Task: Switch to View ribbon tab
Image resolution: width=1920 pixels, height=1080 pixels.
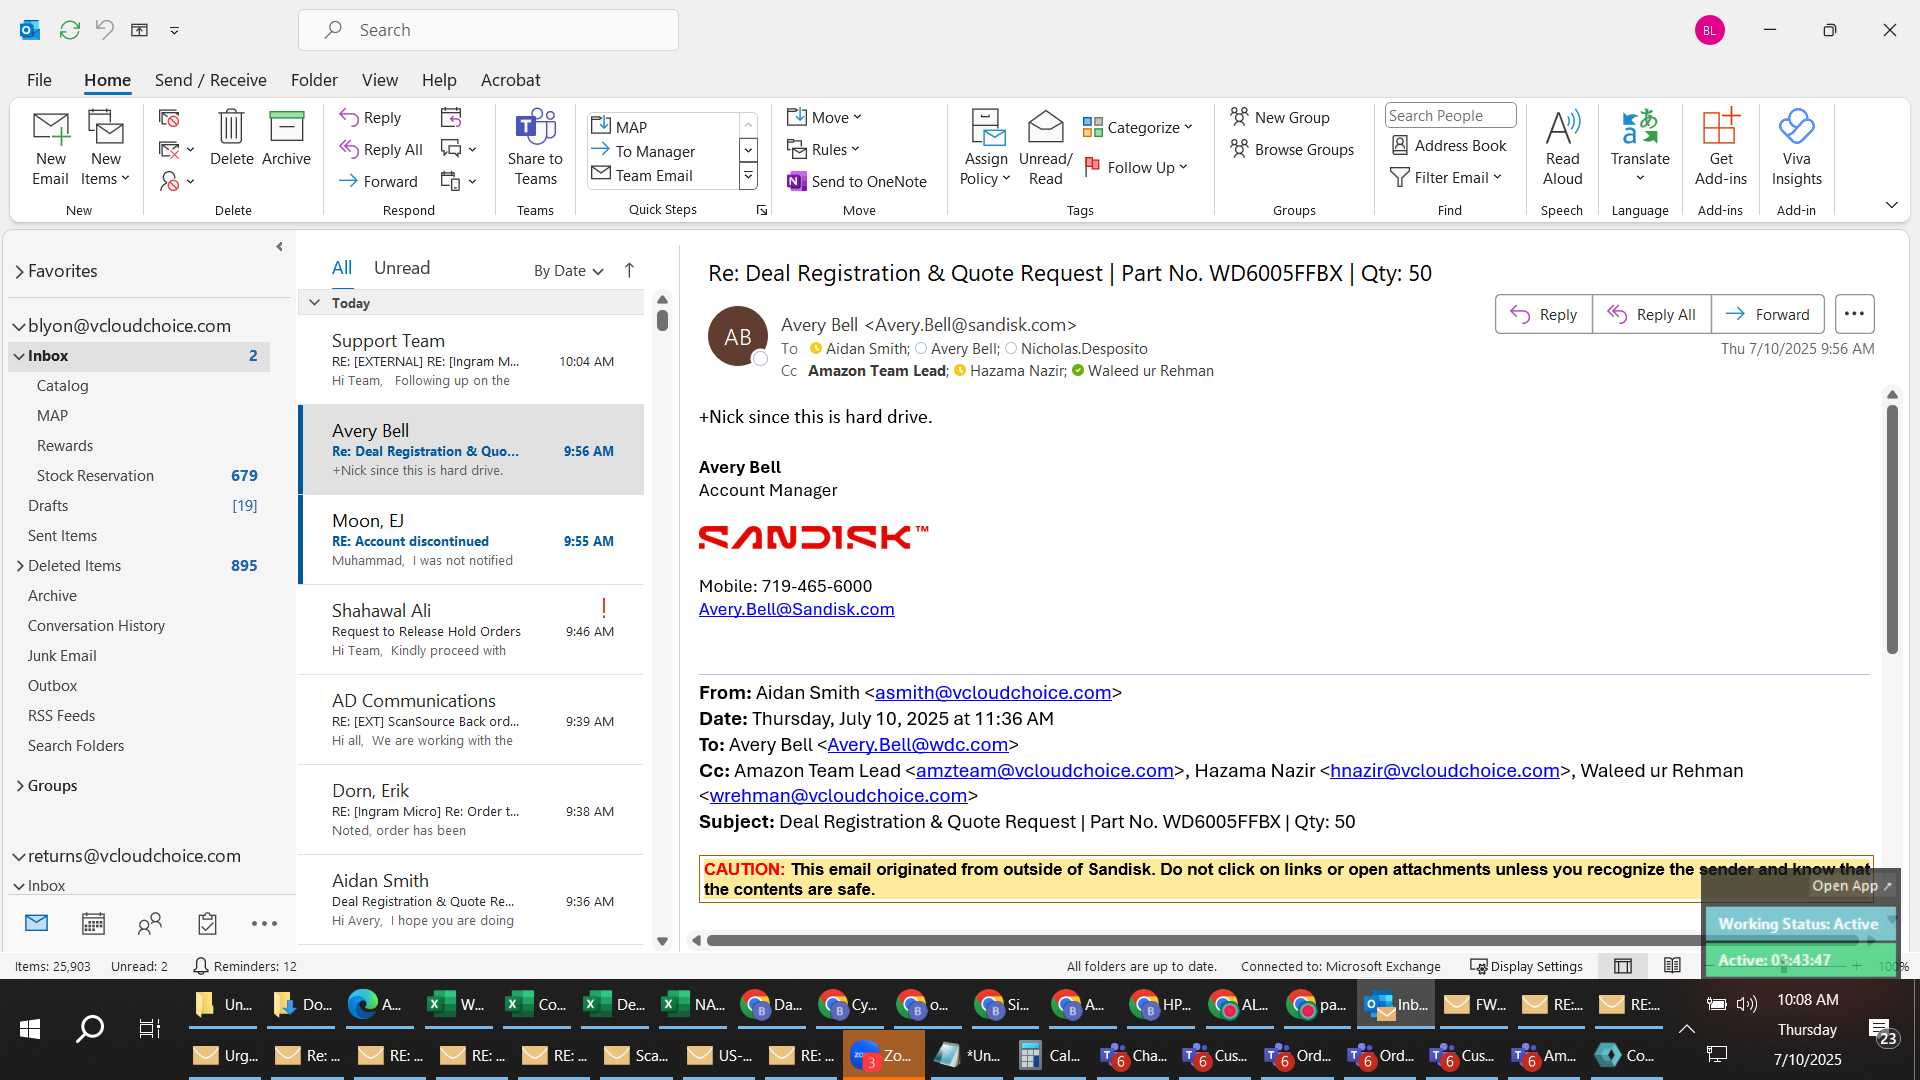Action: 379,80
